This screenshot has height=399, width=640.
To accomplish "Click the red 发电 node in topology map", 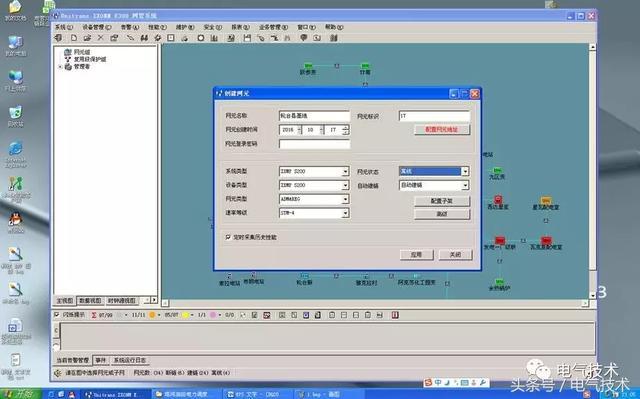I will click(500, 240).
